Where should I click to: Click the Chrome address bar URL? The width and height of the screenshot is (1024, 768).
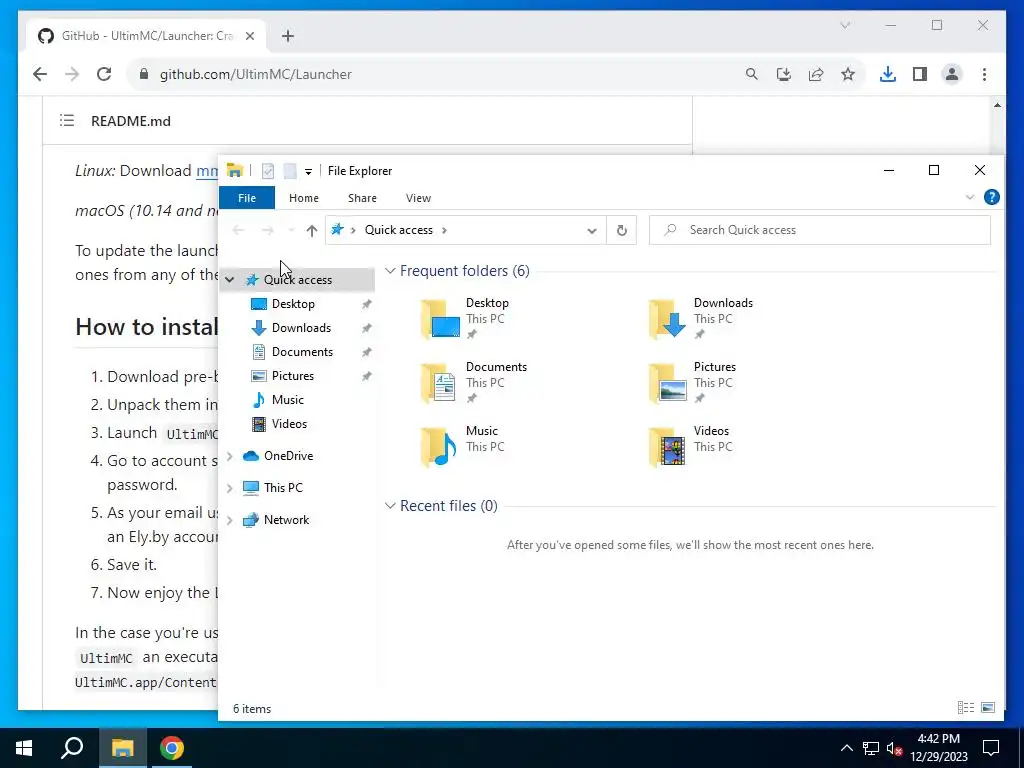coord(256,74)
